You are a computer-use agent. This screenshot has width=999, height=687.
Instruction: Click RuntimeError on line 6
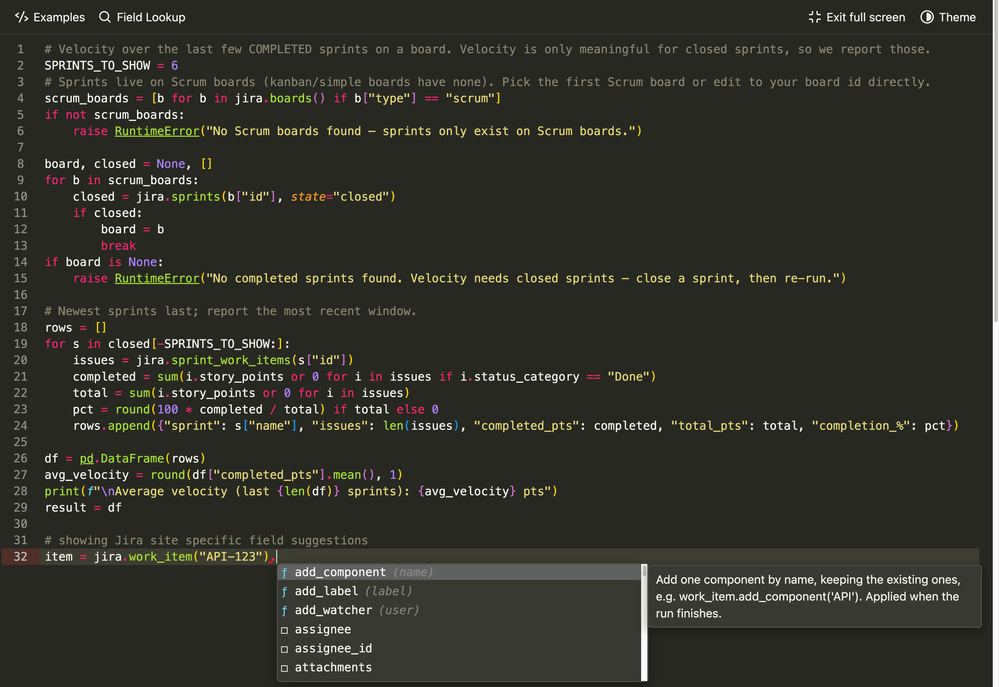(157, 131)
